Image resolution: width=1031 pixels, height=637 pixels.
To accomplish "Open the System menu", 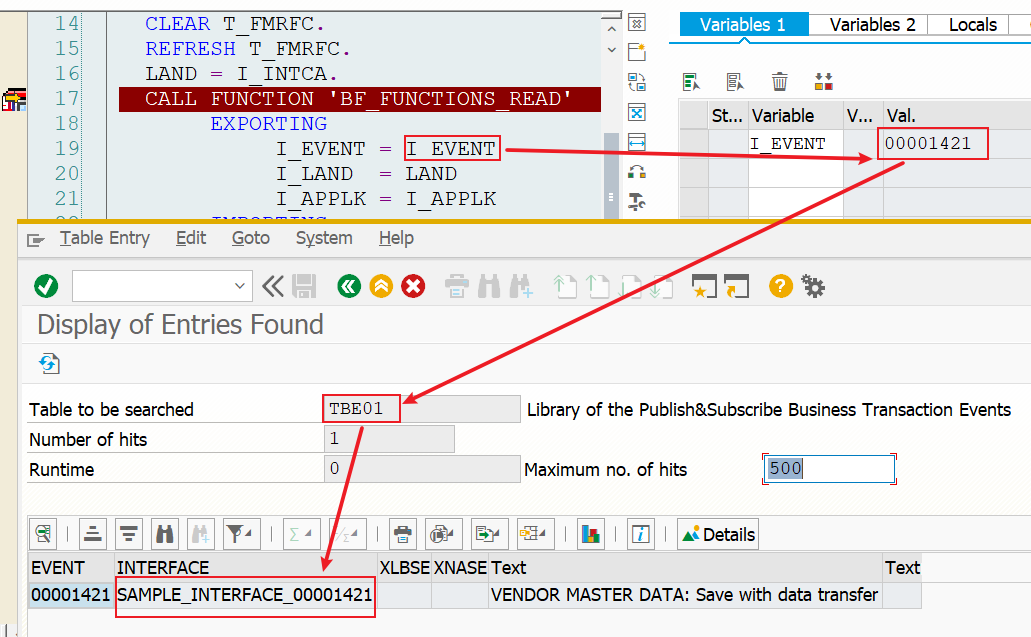I will click(324, 238).
